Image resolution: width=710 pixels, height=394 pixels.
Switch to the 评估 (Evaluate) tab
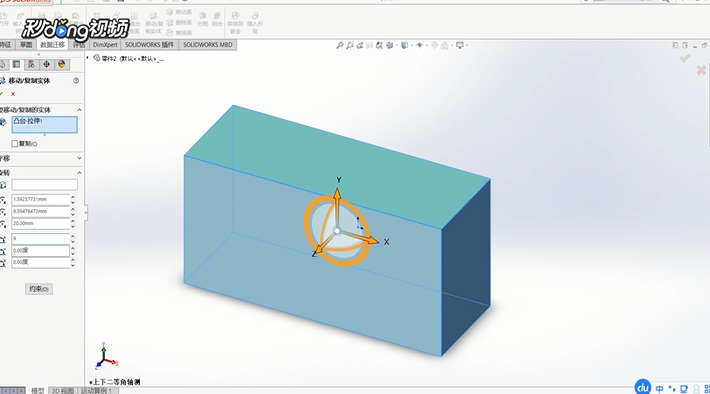pos(79,45)
